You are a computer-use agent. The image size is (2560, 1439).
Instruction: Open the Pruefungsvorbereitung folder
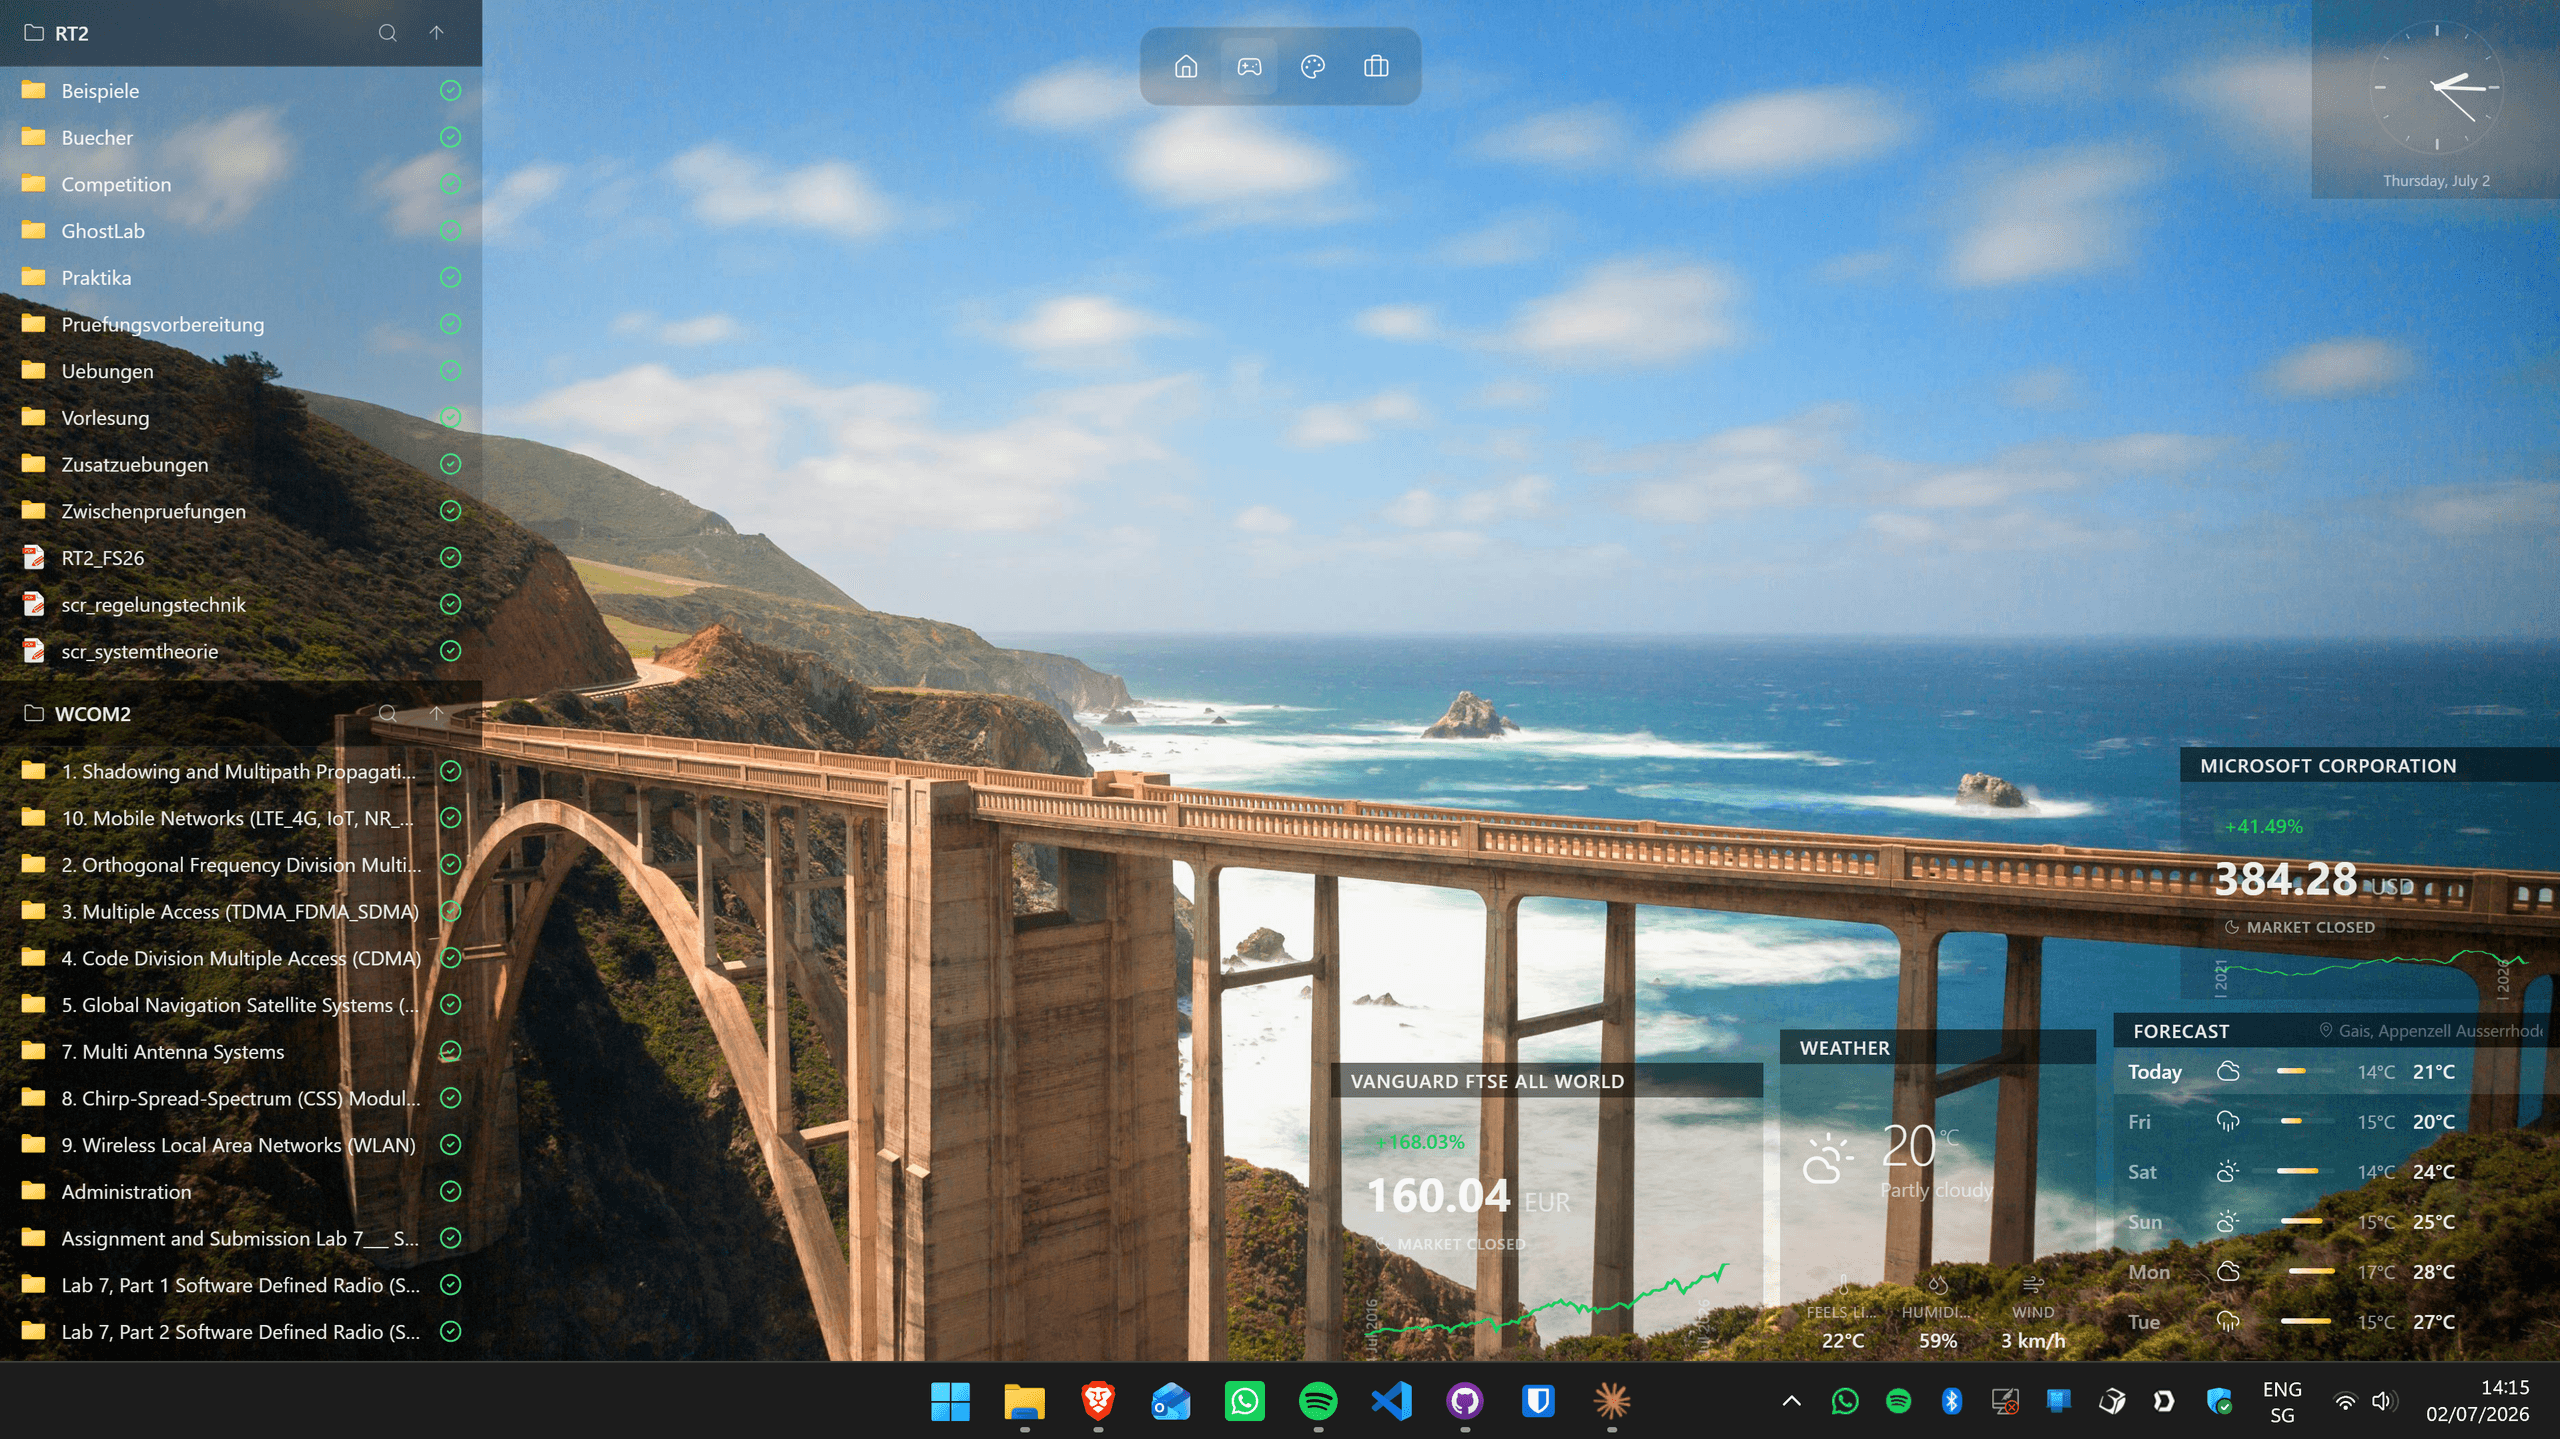(241, 324)
